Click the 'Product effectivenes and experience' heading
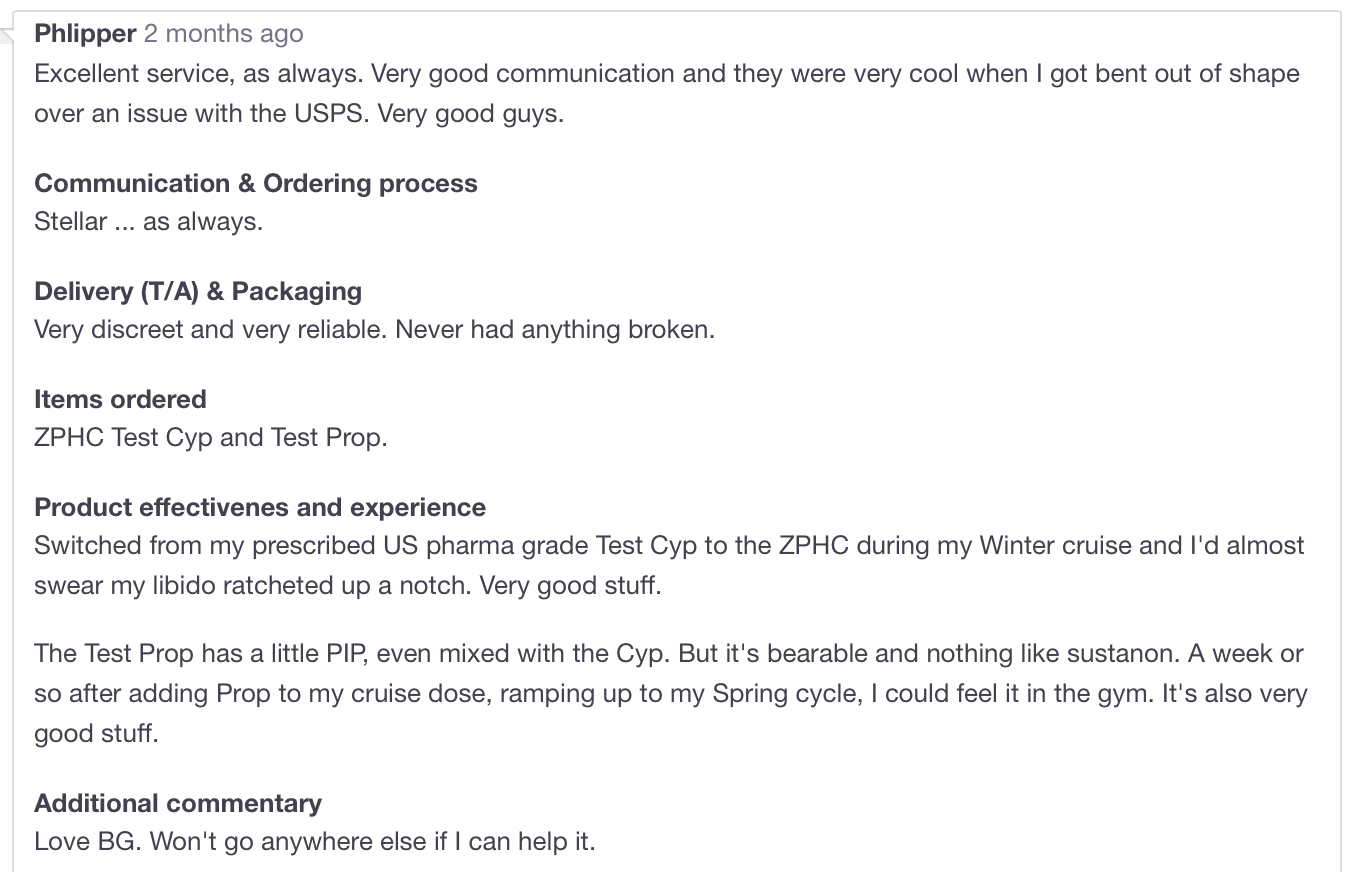This screenshot has height=872, width=1358. click(260, 507)
